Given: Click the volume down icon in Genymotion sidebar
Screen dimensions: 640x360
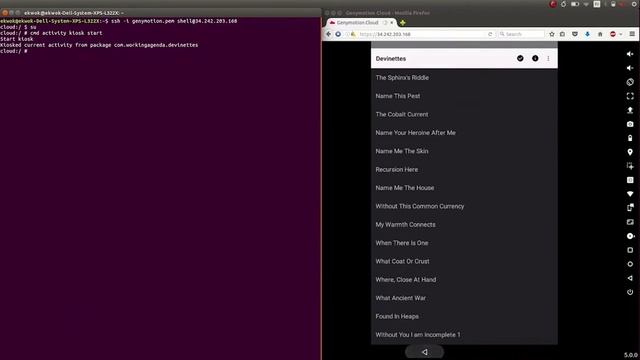Looking at the screenshot, I should pos(630,68).
